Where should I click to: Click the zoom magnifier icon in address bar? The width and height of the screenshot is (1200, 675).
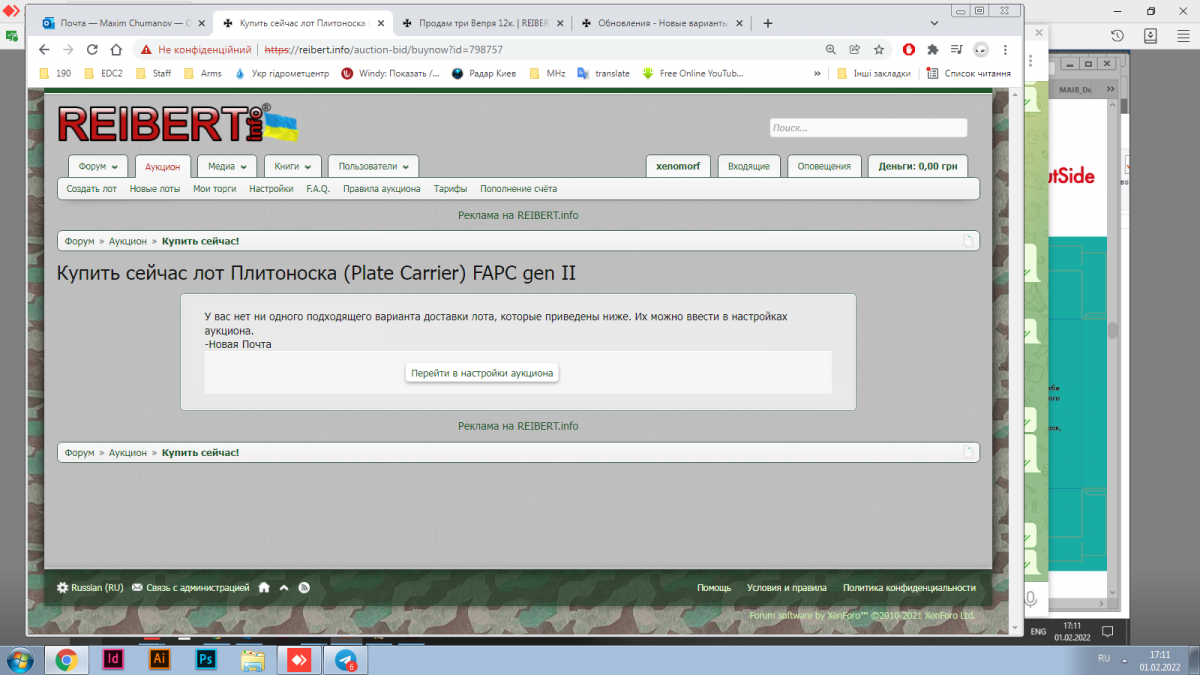[x=830, y=49]
